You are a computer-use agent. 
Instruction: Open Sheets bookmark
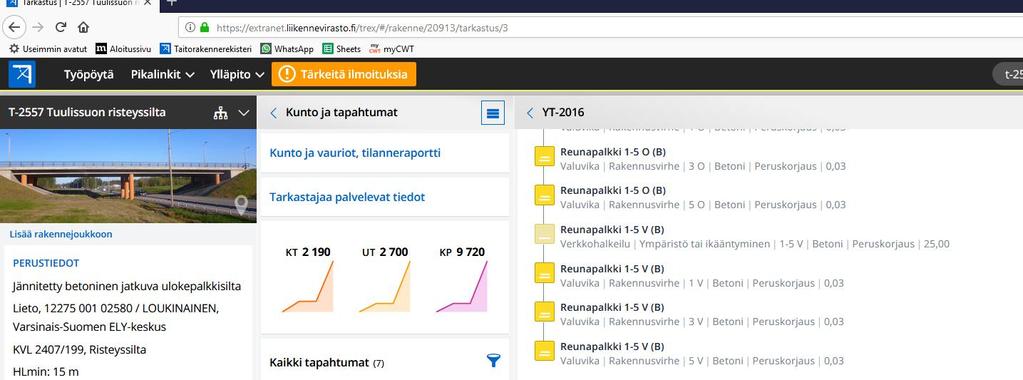pyautogui.click(x=341, y=49)
